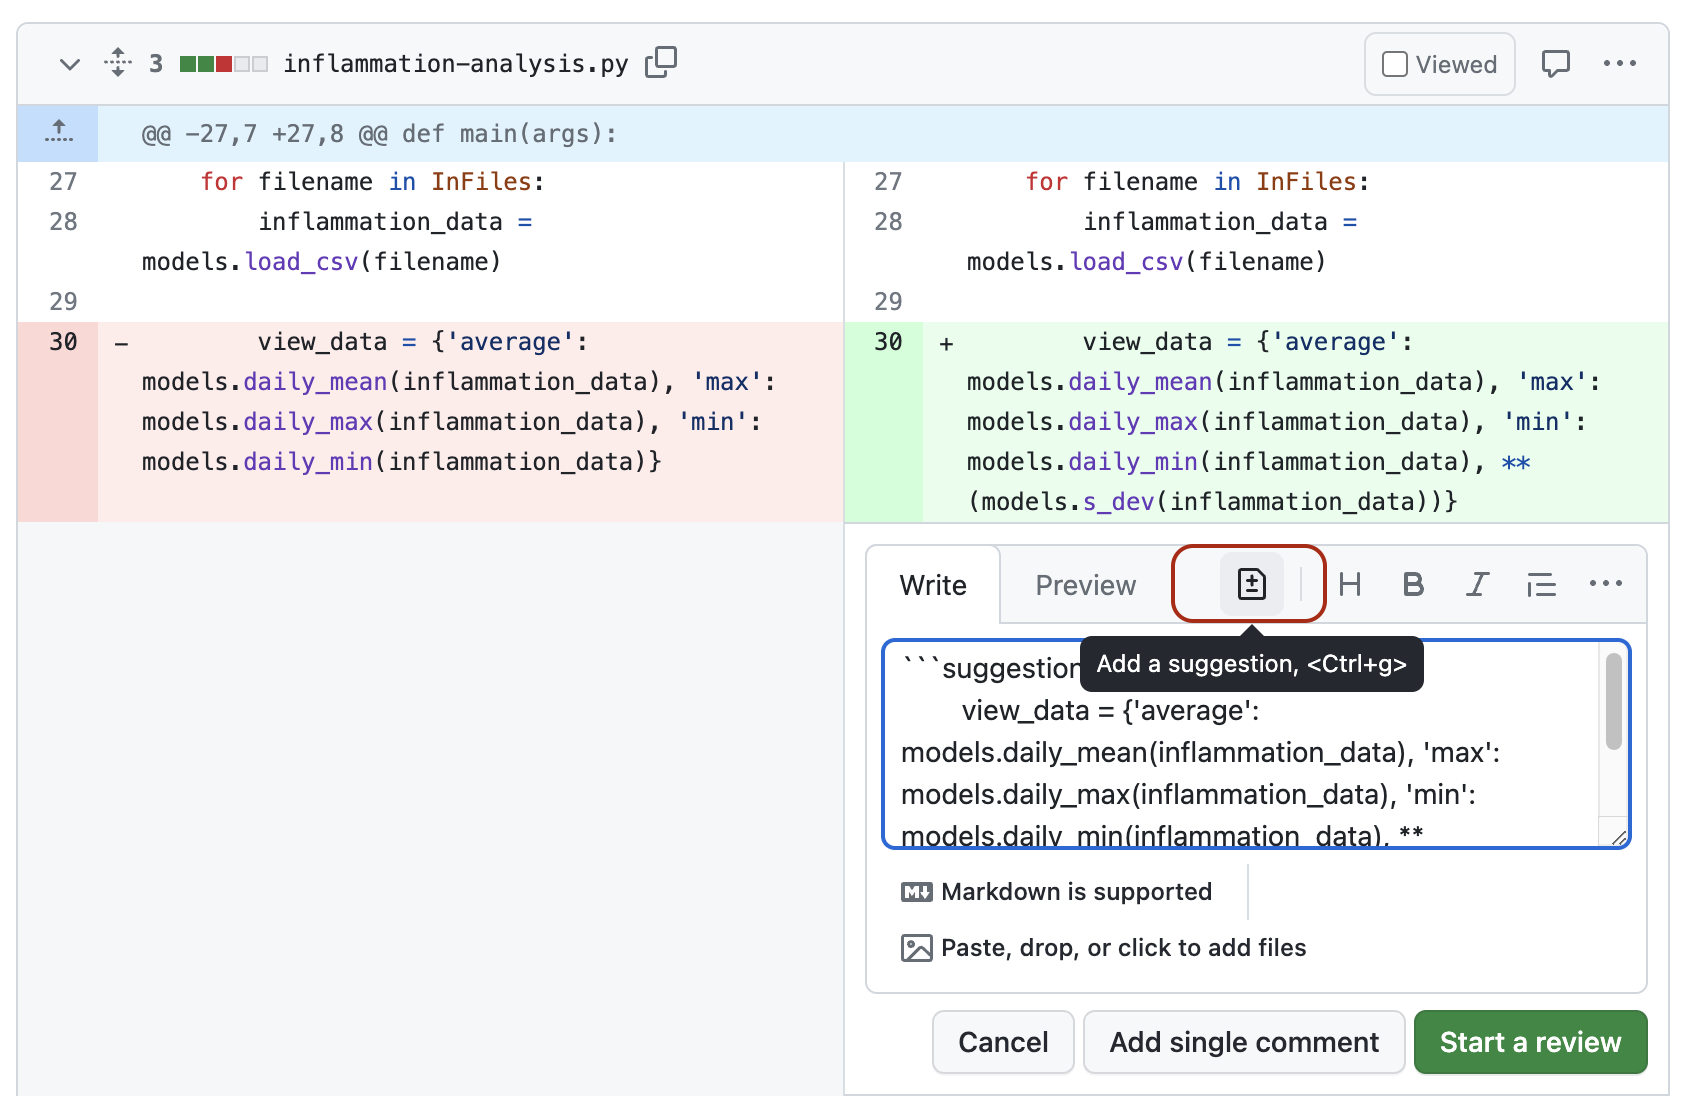Insert an unordered list in the comment

[x=1541, y=585]
